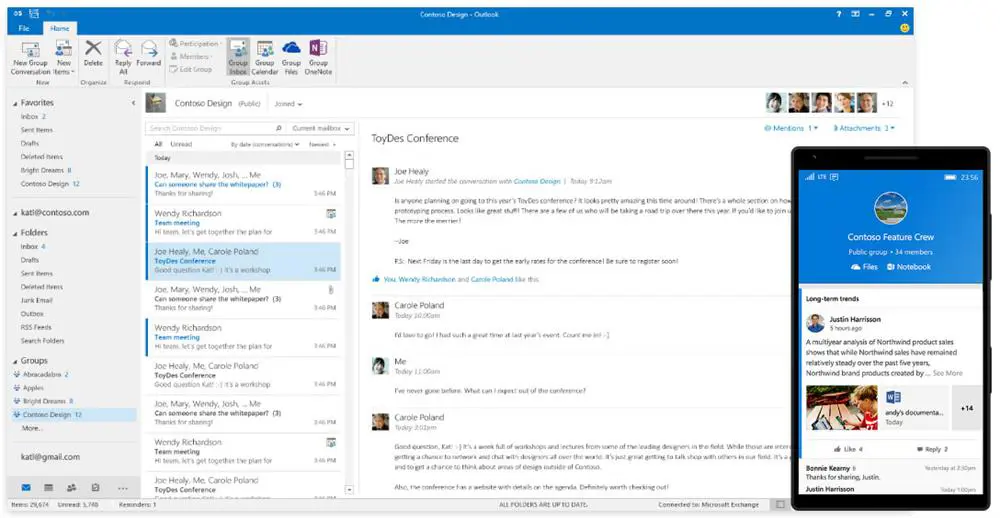Image resolution: width=1000 pixels, height=518 pixels.
Task: Expand the Attachments 3 dropdown
Action: pos(864,128)
